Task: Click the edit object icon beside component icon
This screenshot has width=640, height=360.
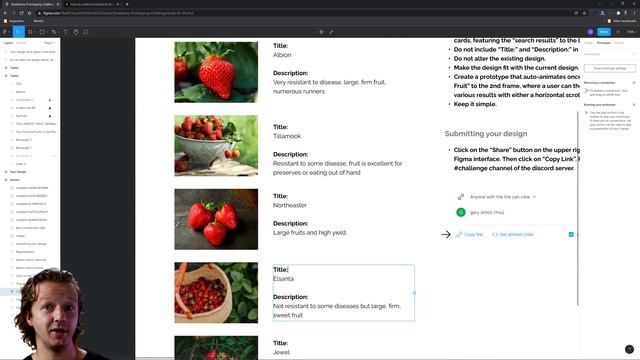Action: (331, 32)
